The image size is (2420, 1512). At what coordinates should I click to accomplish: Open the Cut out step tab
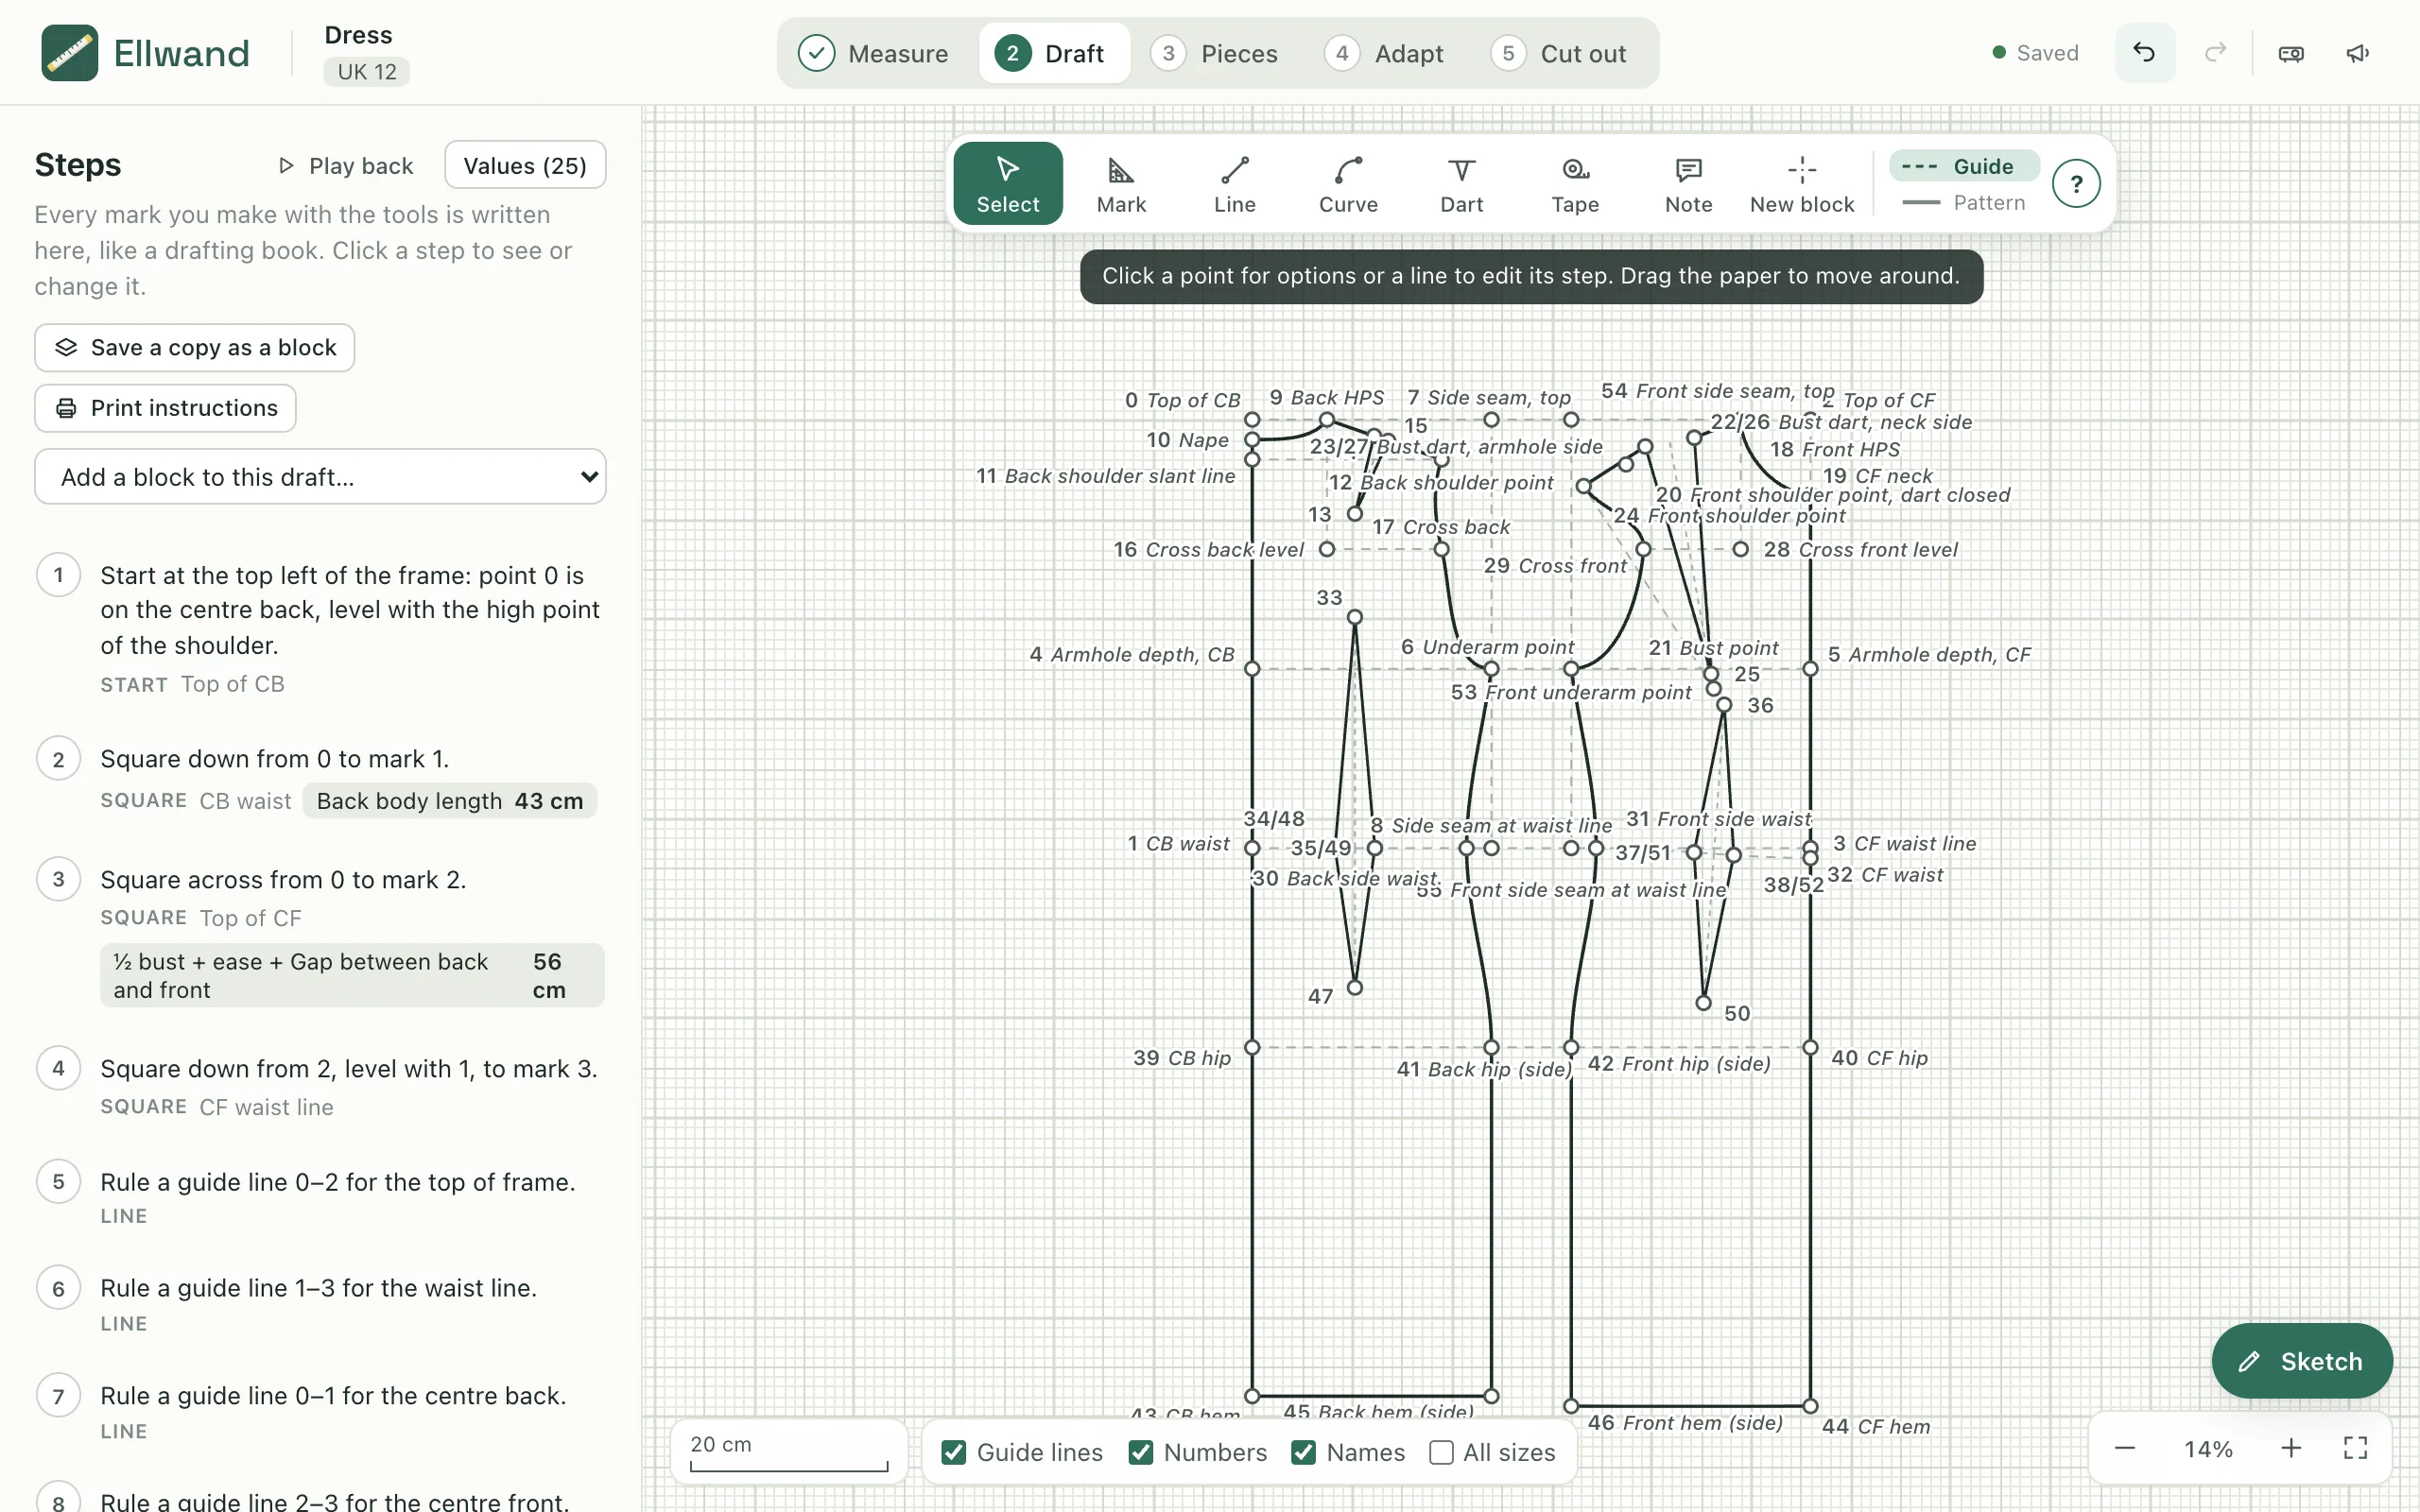tap(1559, 53)
